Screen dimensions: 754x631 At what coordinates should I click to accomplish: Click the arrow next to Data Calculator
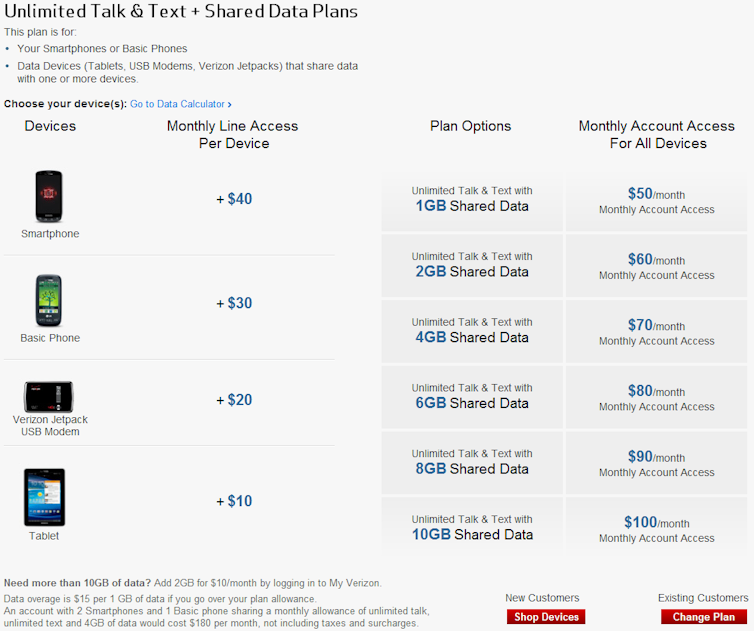[x=229, y=104]
